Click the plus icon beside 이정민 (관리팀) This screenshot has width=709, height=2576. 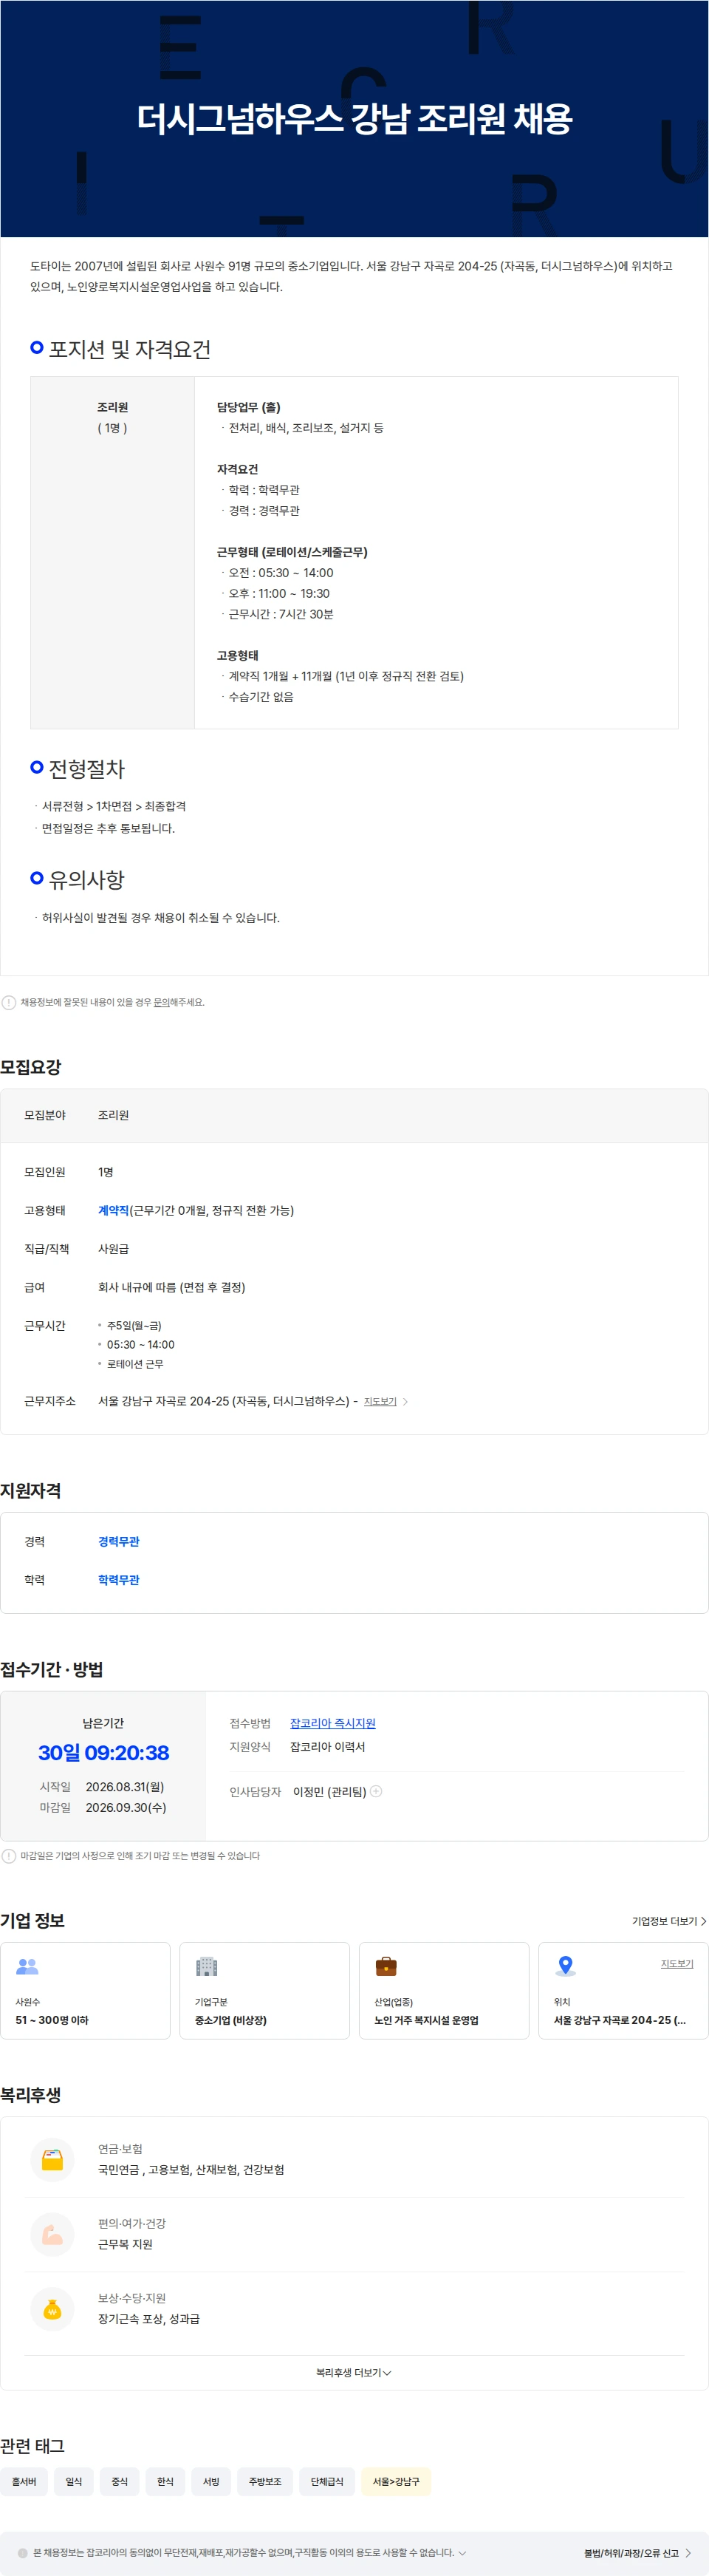[377, 1791]
